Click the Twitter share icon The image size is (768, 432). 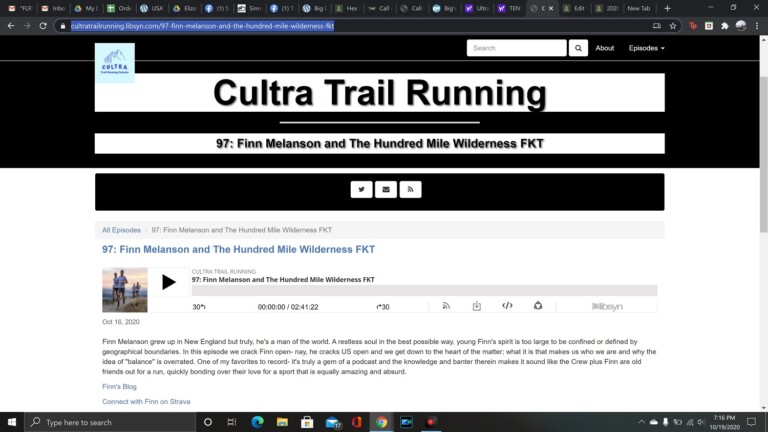tap(361, 189)
